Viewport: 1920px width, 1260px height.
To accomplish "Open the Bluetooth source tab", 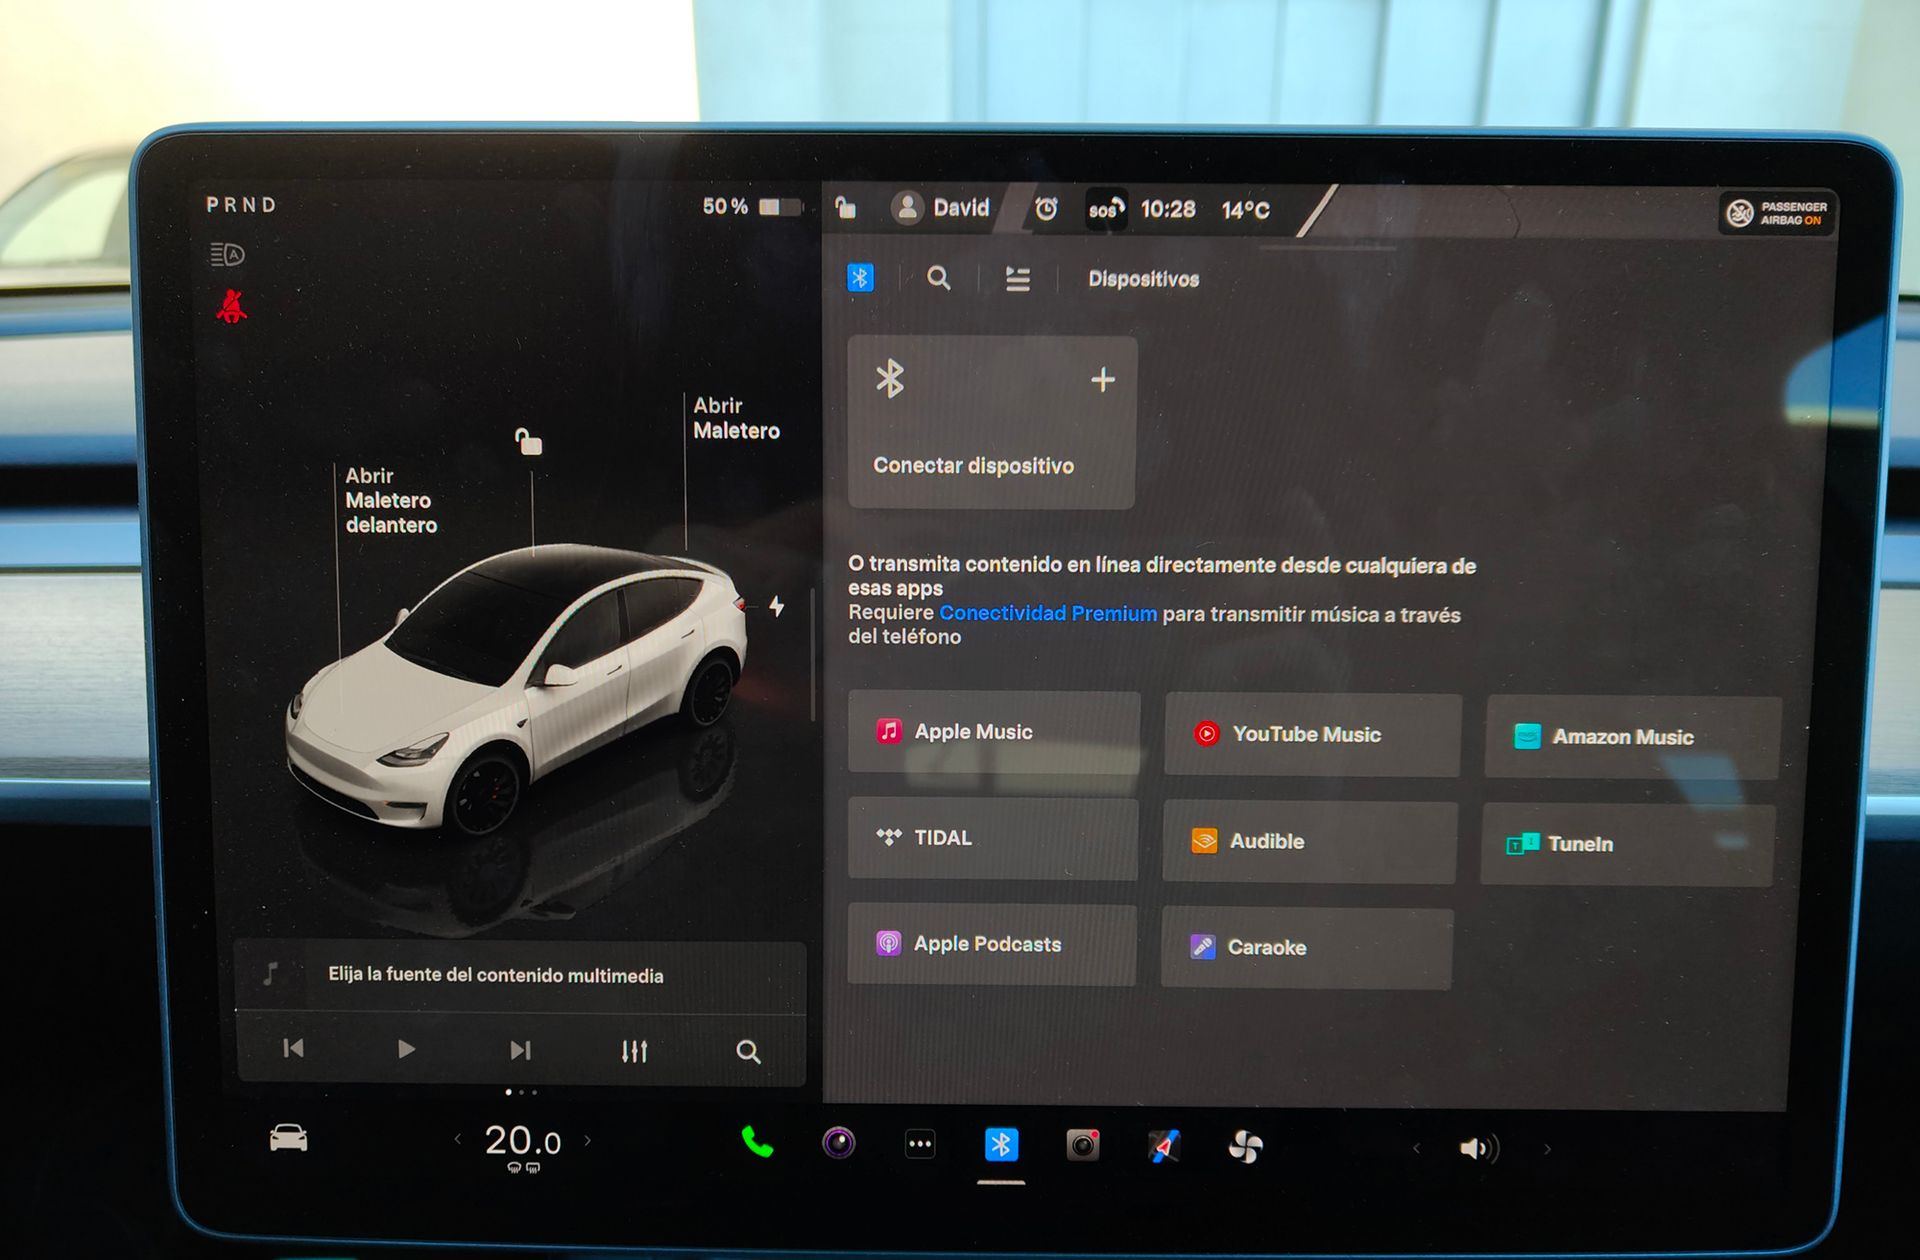I will tap(860, 277).
